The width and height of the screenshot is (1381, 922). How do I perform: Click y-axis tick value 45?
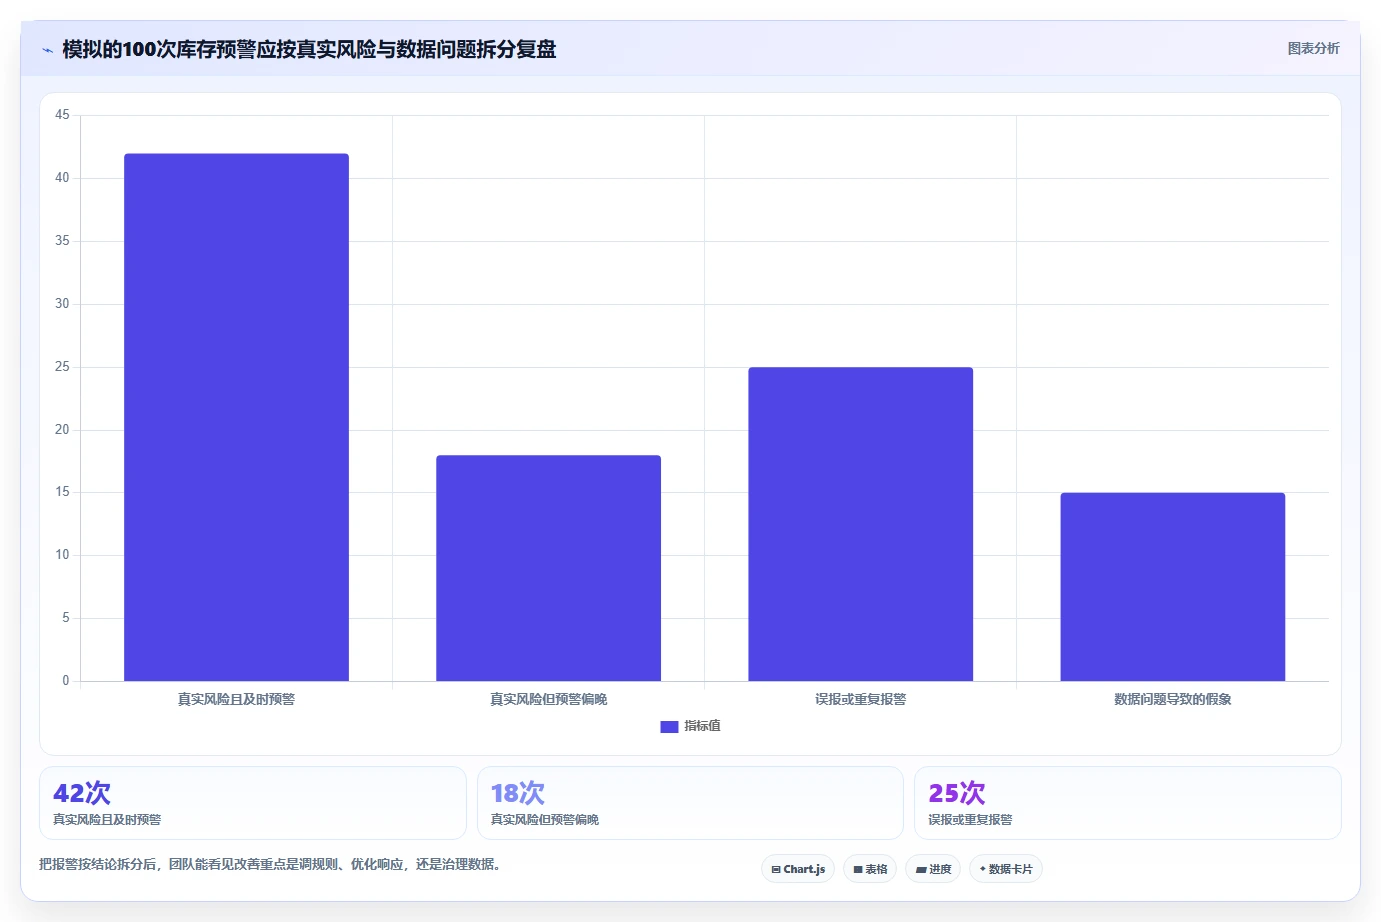pos(62,115)
